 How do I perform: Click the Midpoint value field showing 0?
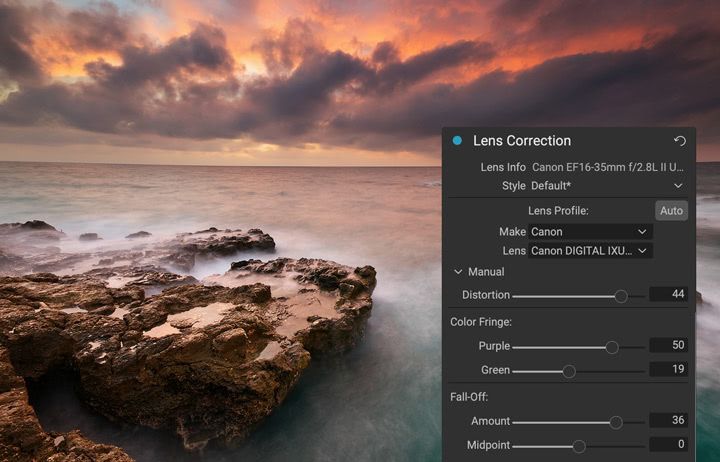tap(668, 444)
